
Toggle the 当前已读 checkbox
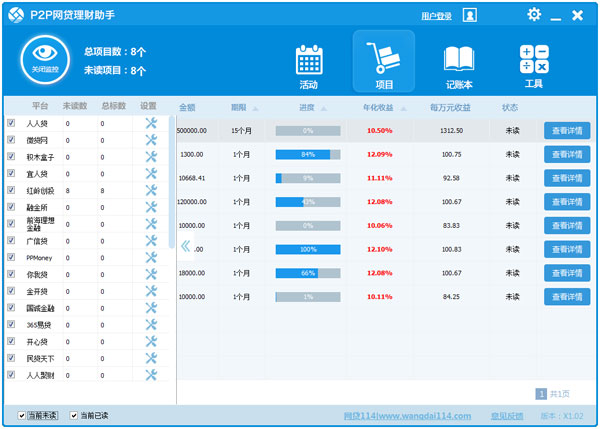(x=74, y=415)
